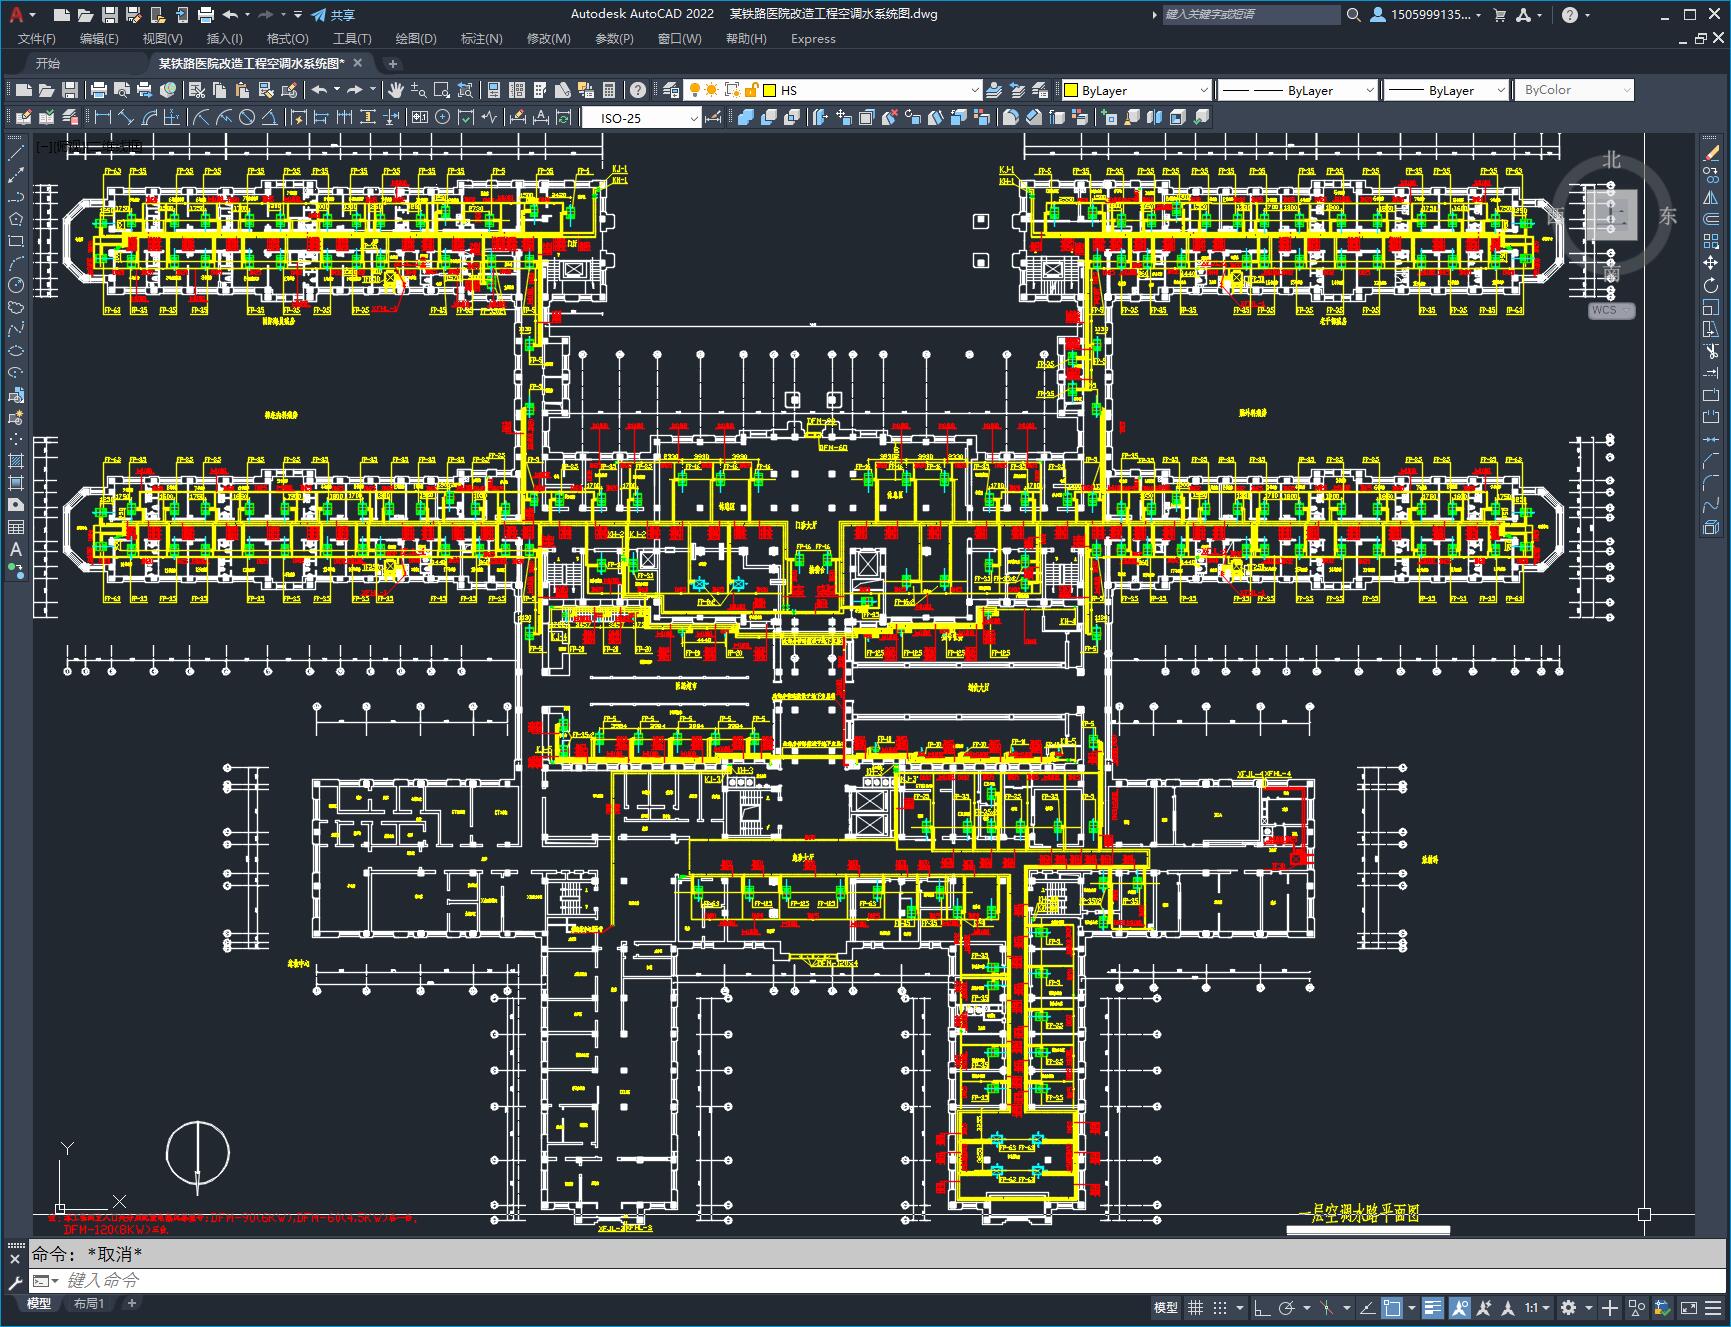Viewport: 1731px width, 1327px height.
Task: Toggle layer lock icon for HS layer
Action: (752, 90)
